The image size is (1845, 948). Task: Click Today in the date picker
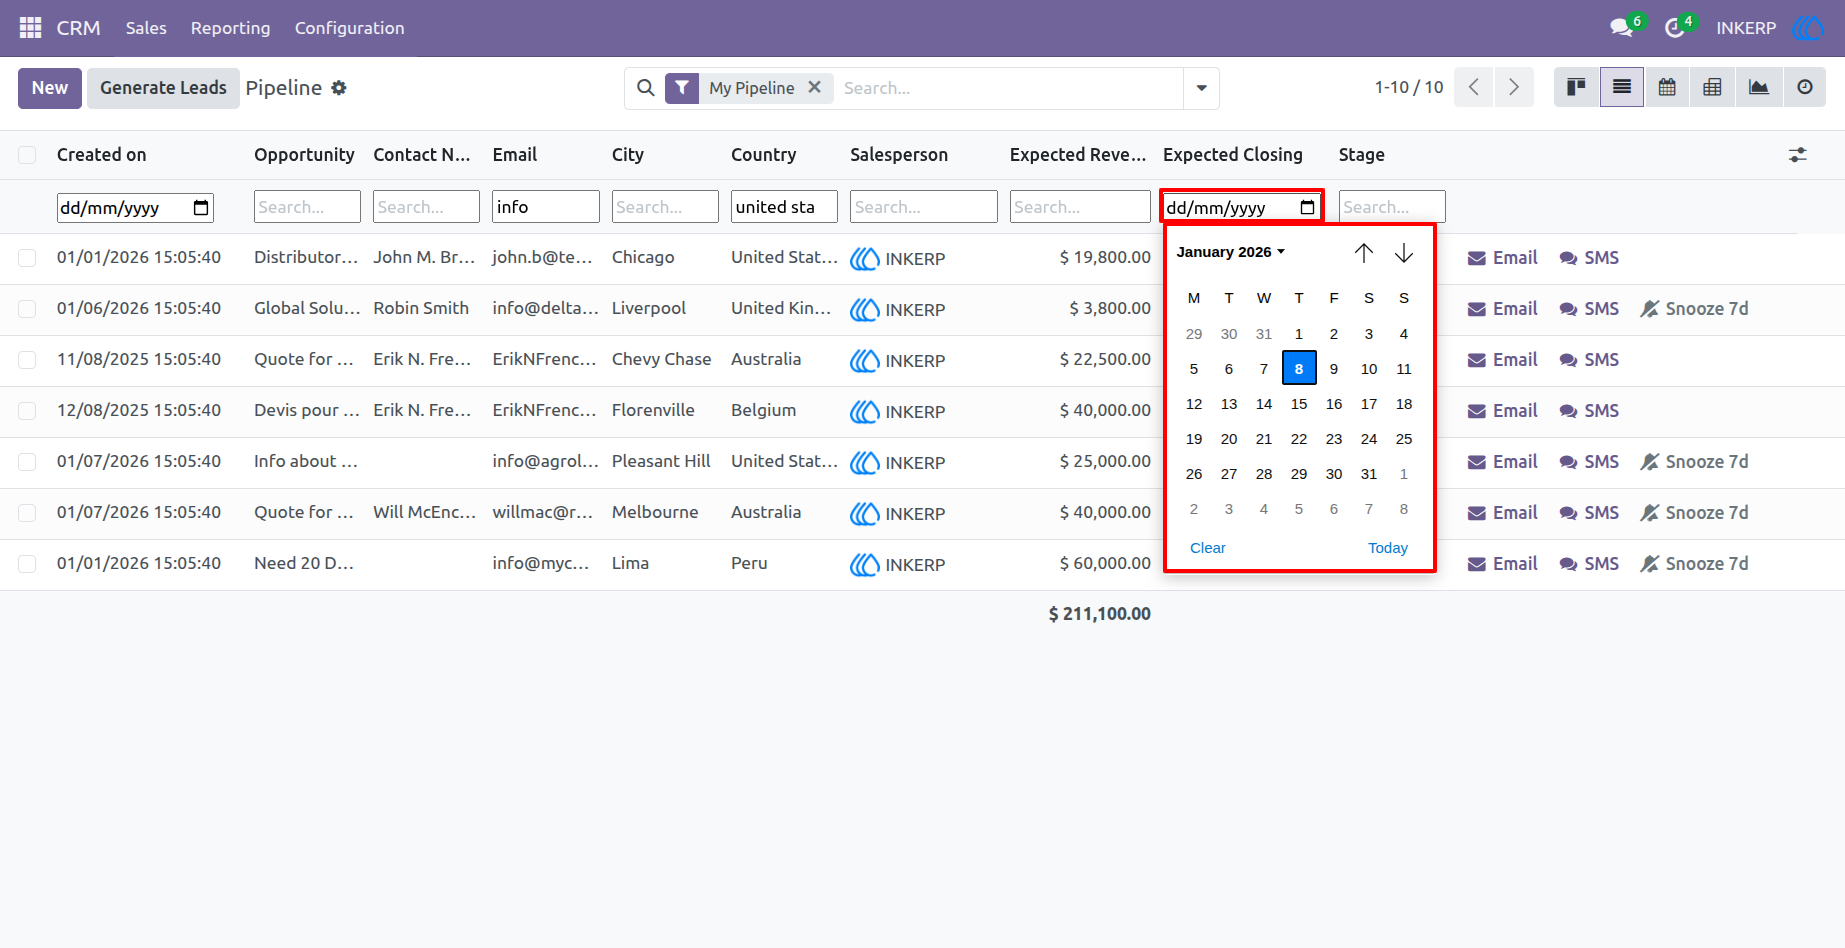[1388, 548]
